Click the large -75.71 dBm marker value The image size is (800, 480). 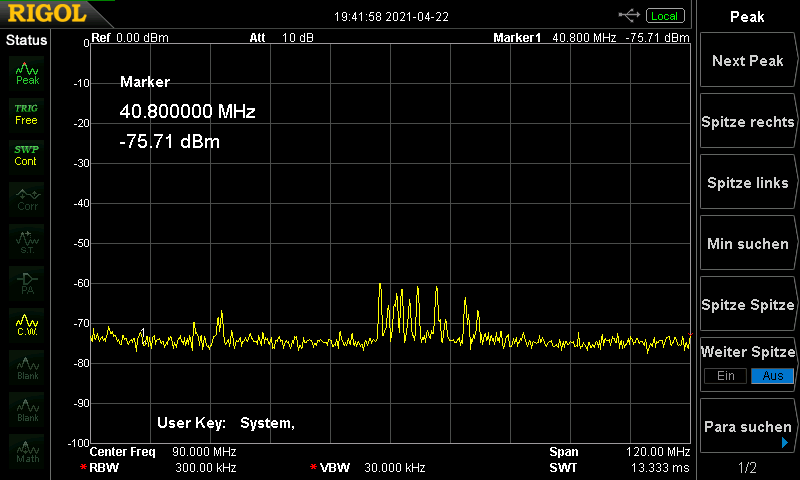(x=169, y=141)
